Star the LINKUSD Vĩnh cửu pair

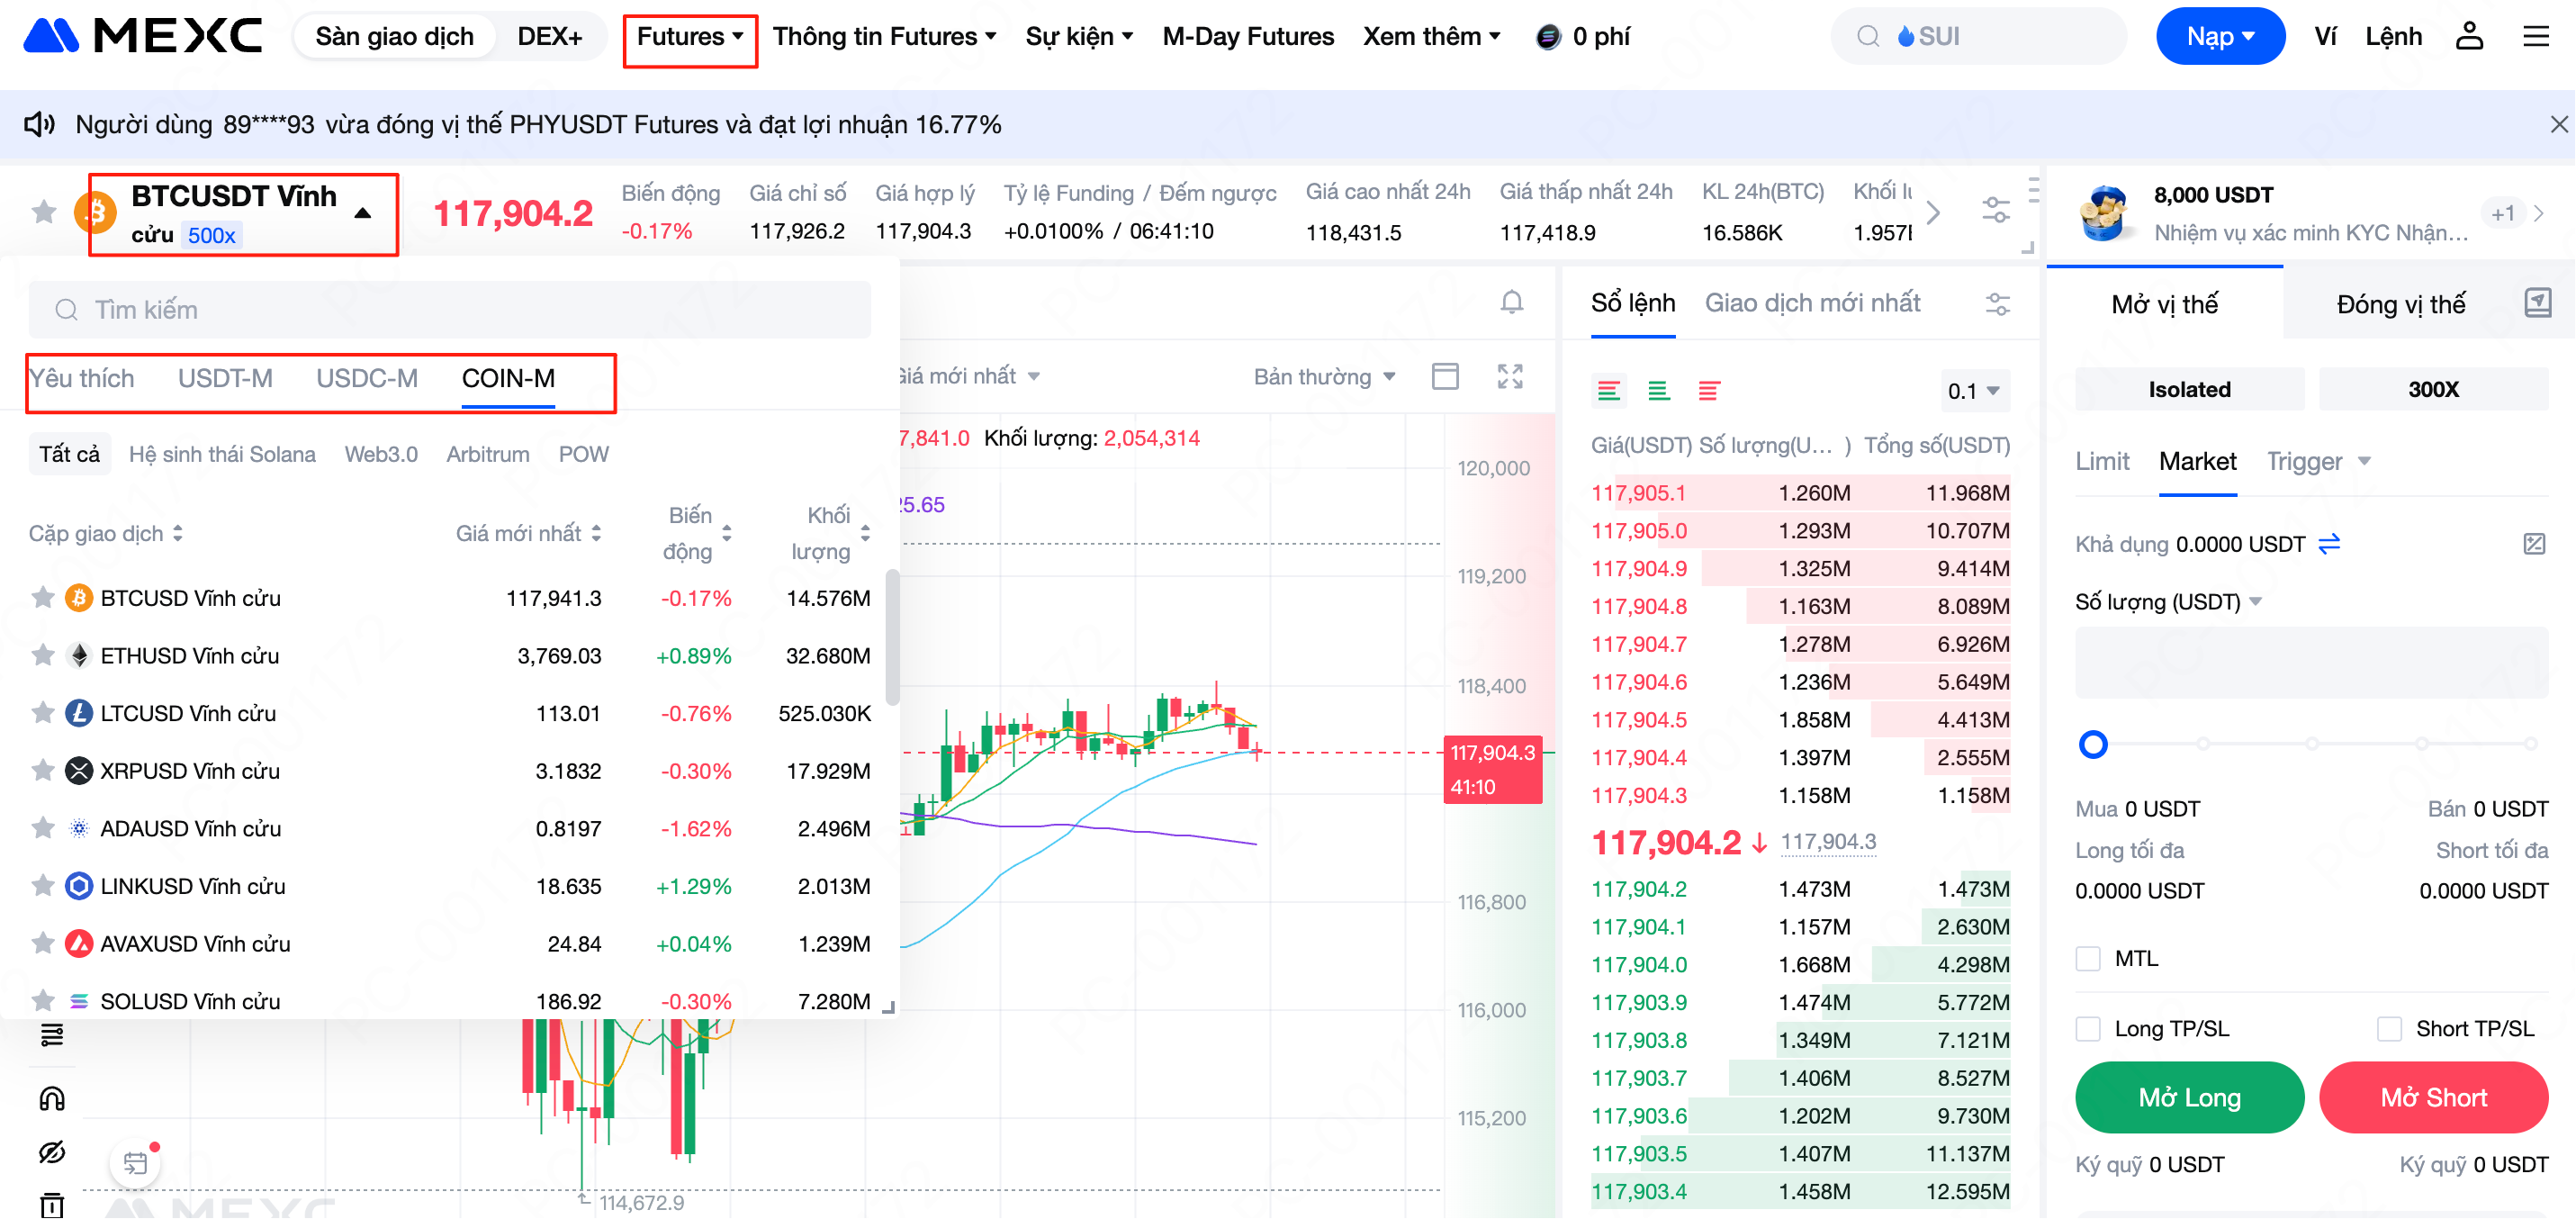pos(42,886)
